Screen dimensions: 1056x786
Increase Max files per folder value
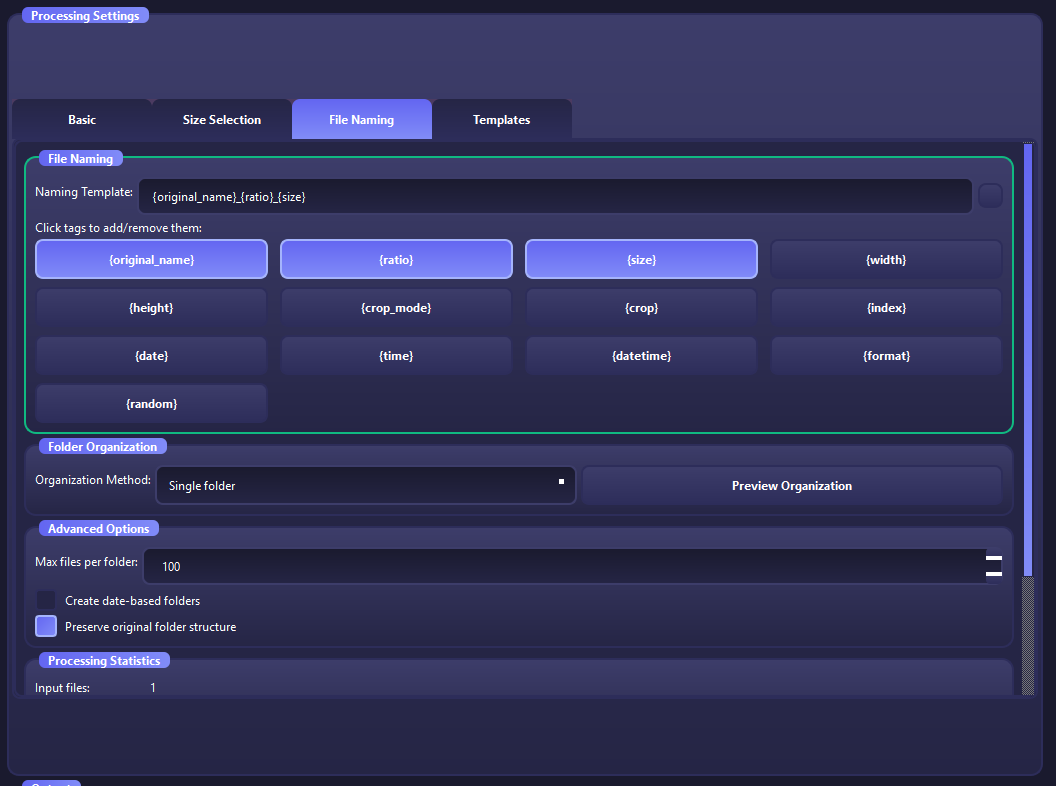click(993, 559)
